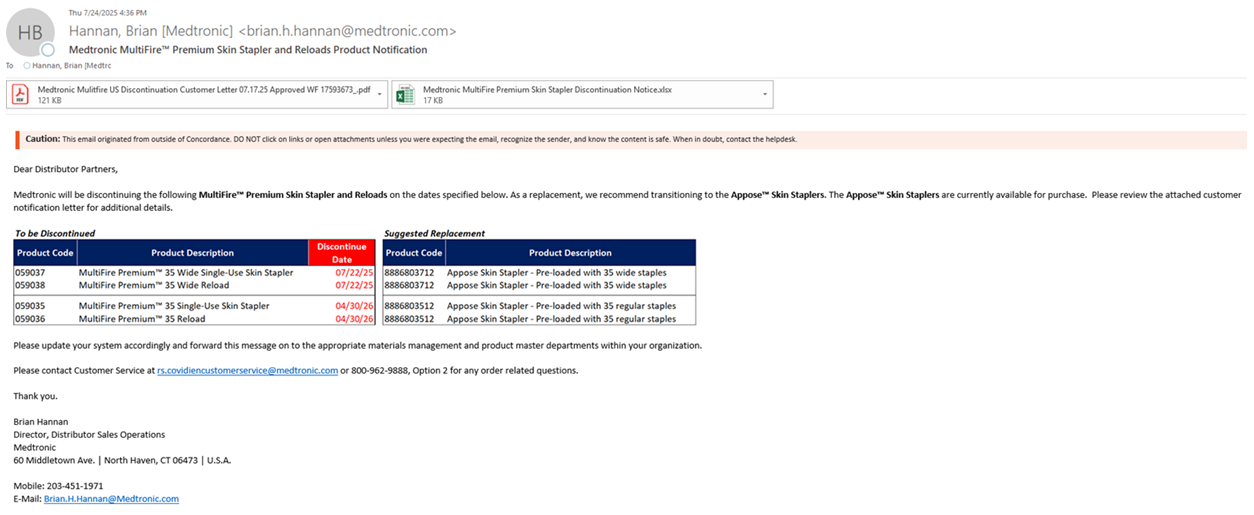Click recipient presence indicator beside To field
This screenshot has width=1254, height=515.
coord(26,65)
